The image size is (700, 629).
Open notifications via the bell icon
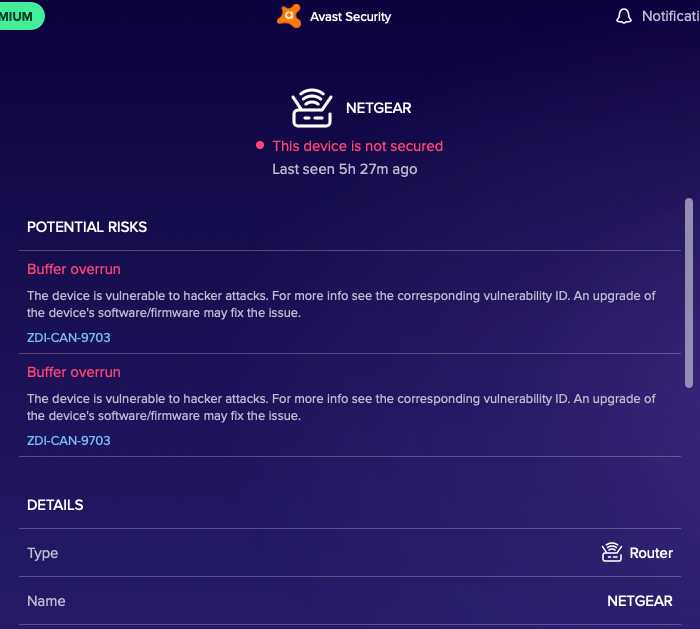625,16
